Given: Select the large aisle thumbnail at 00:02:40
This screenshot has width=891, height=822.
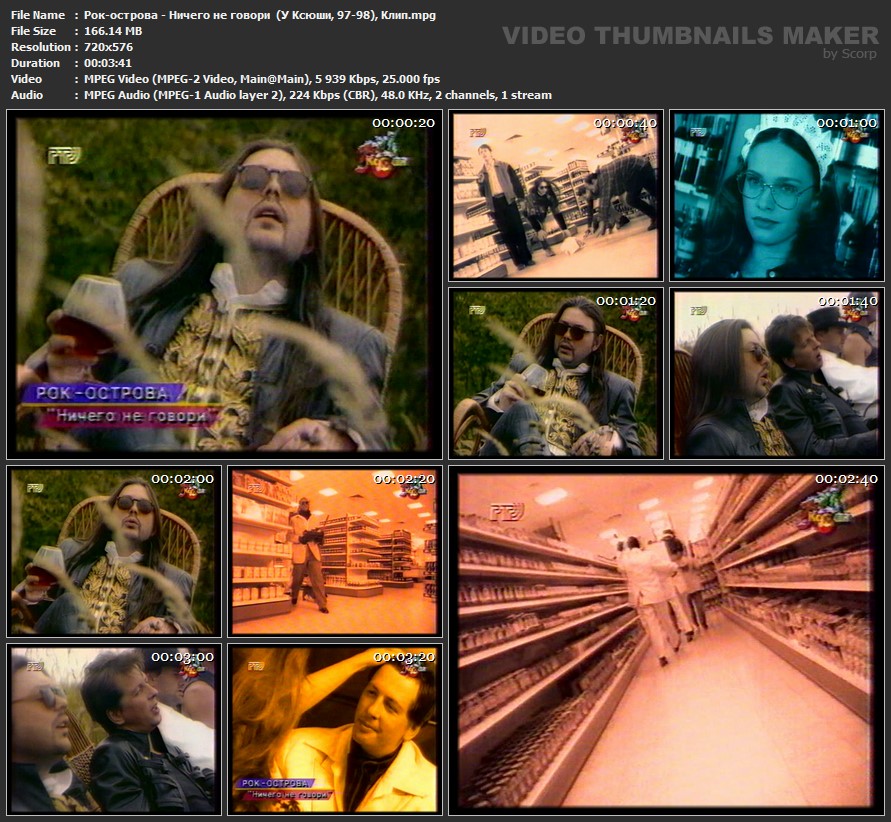Looking at the screenshot, I should click(x=665, y=640).
